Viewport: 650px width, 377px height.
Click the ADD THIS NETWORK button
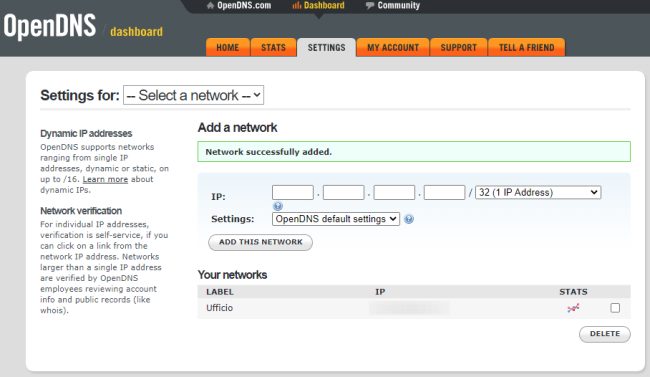[260, 242]
